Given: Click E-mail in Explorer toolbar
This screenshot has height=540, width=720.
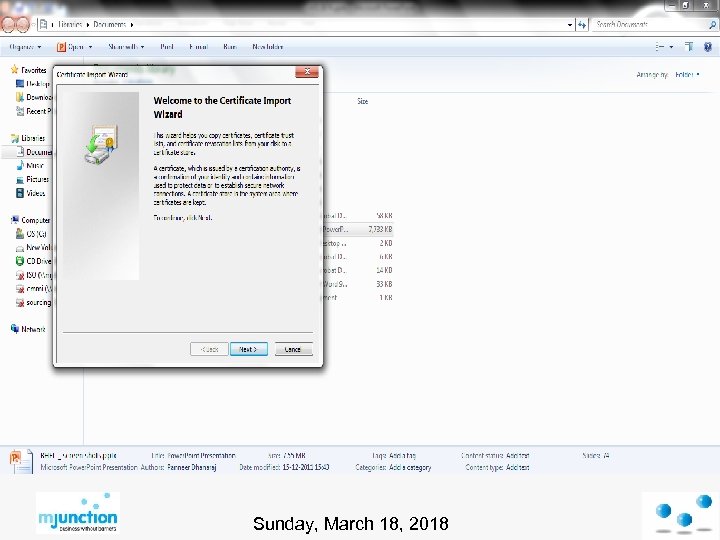Looking at the screenshot, I should pyautogui.click(x=198, y=47).
